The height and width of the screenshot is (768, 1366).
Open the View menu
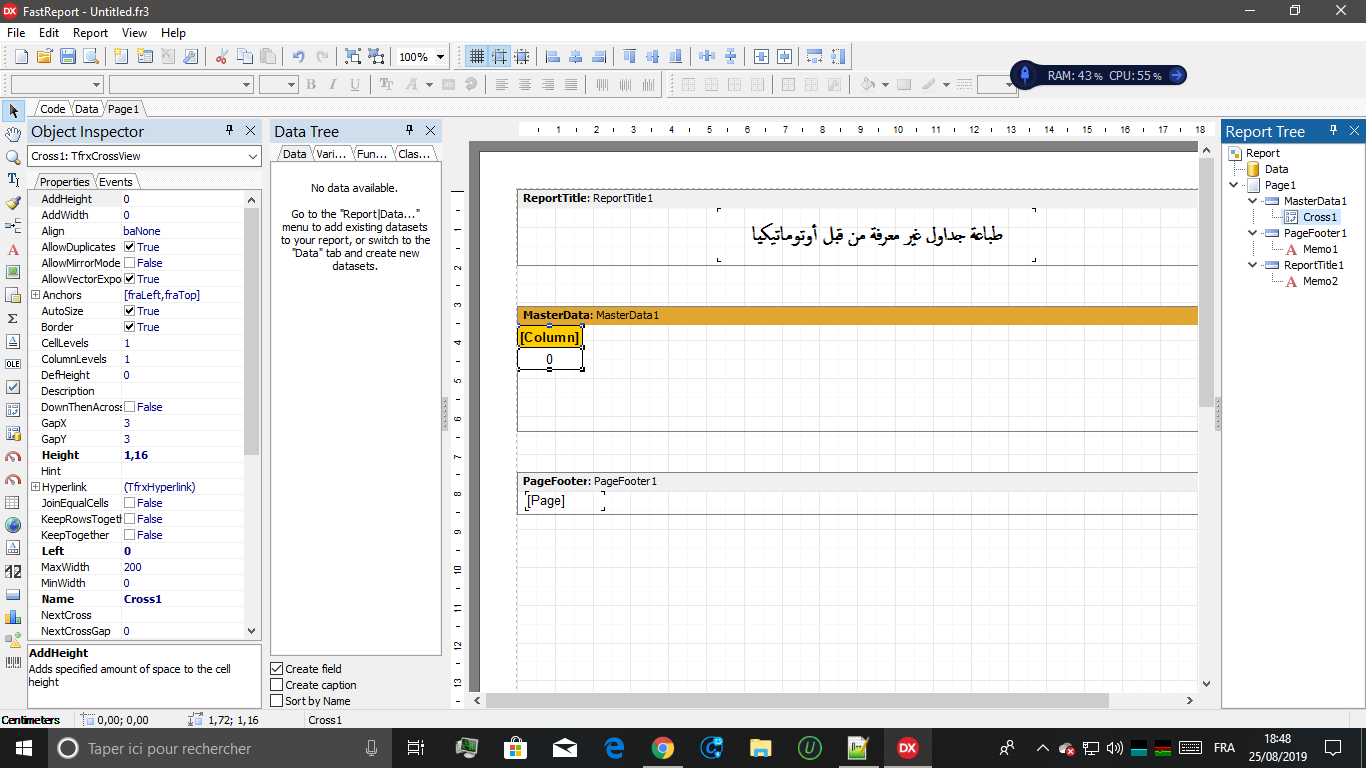(x=134, y=33)
